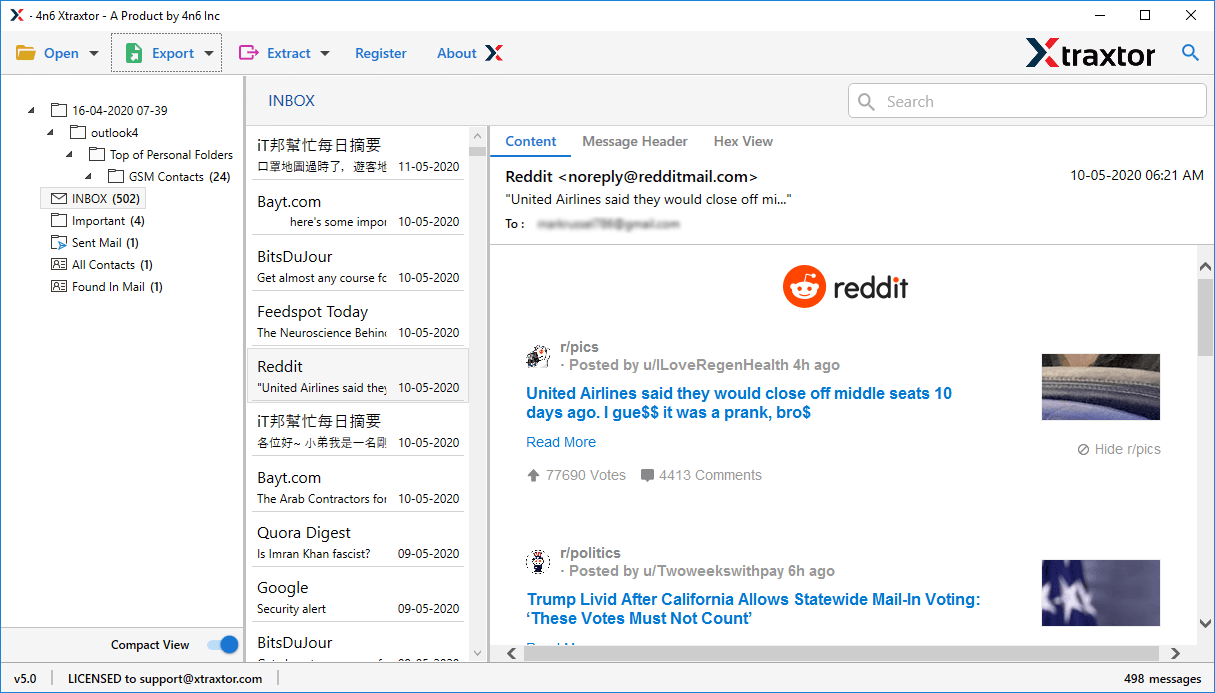Click inside the Search input field

click(x=1040, y=101)
